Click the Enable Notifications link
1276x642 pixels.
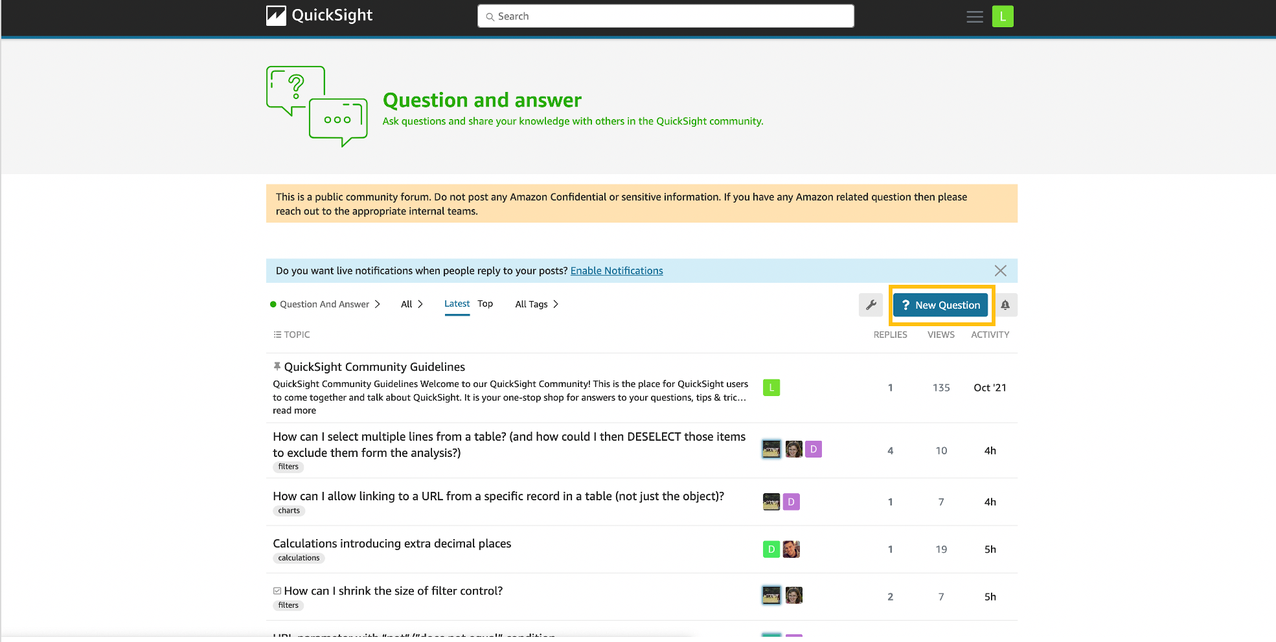(x=616, y=271)
